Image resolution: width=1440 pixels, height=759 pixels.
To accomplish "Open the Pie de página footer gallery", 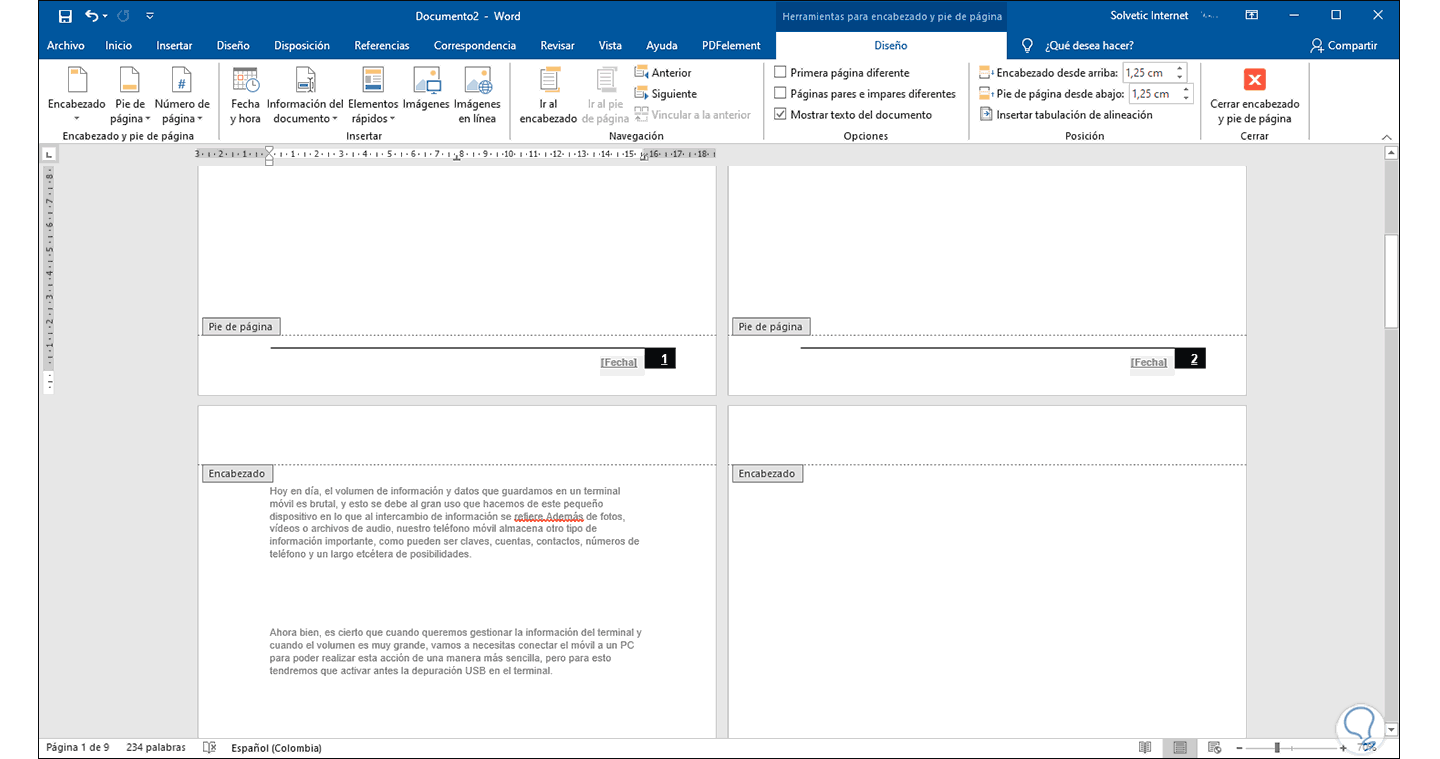I will [x=130, y=95].
